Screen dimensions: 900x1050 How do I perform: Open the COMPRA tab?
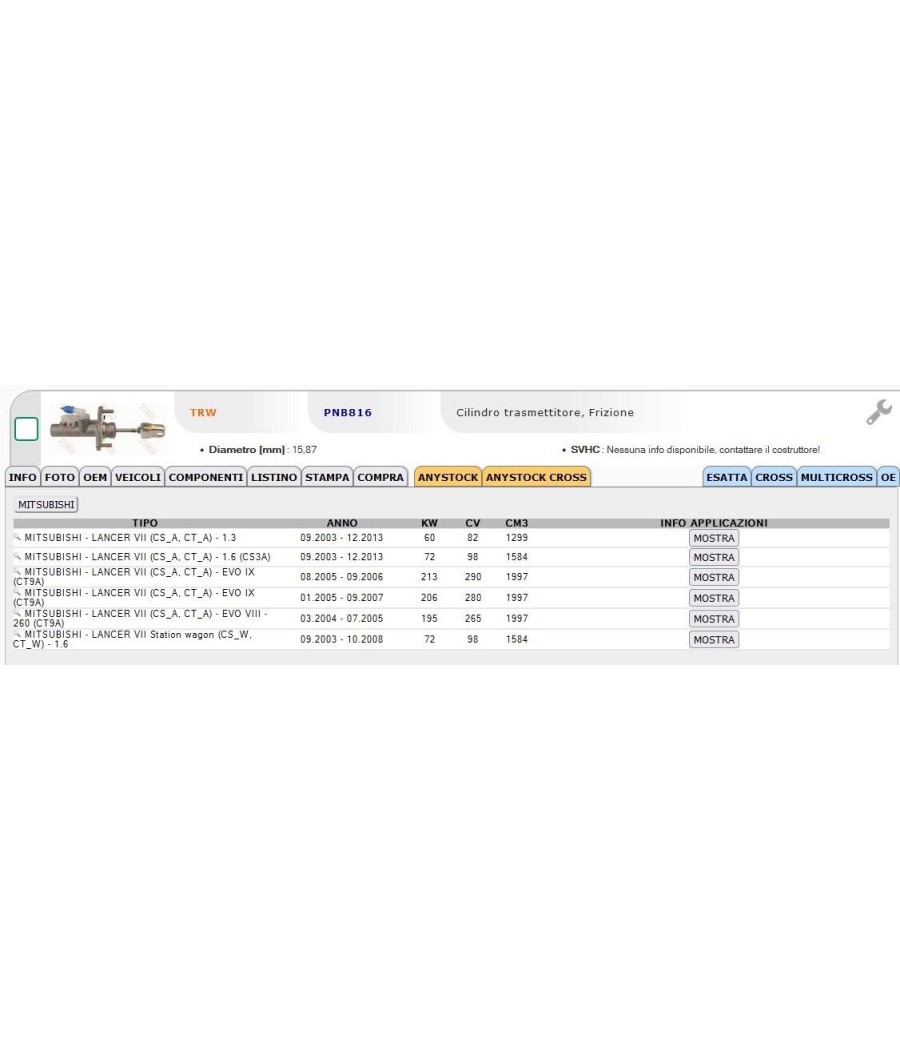[380, 477]
